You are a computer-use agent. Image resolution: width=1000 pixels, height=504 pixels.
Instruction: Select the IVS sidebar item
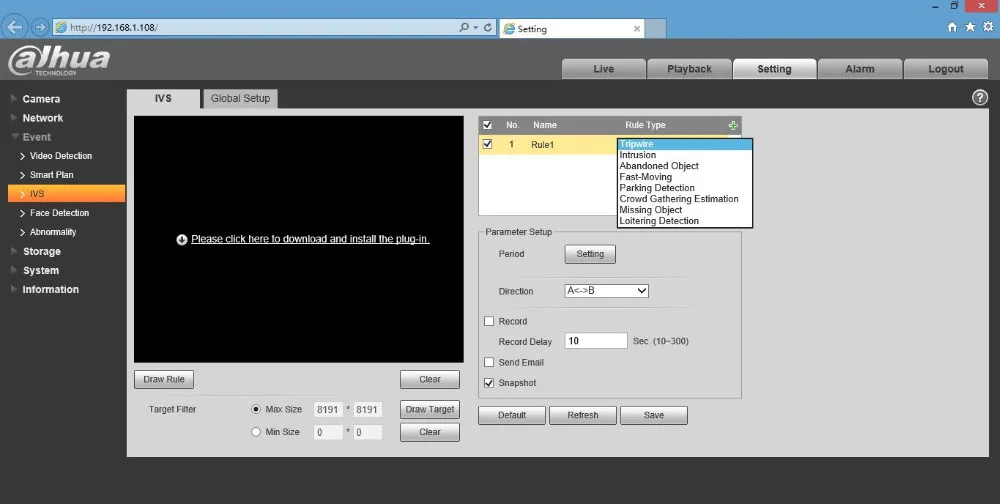coord(66,193)
